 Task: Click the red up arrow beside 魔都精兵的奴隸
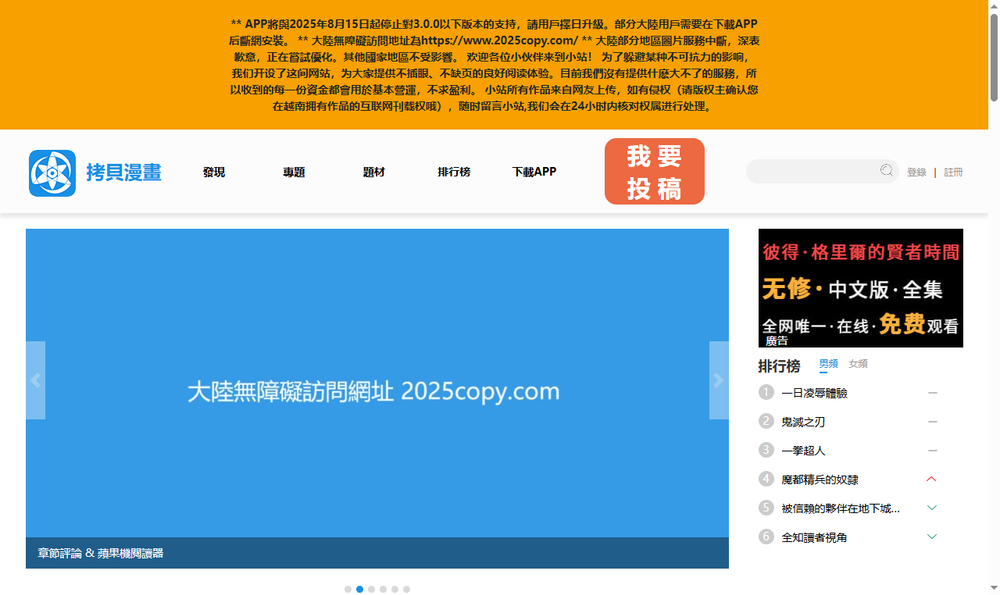930,479
